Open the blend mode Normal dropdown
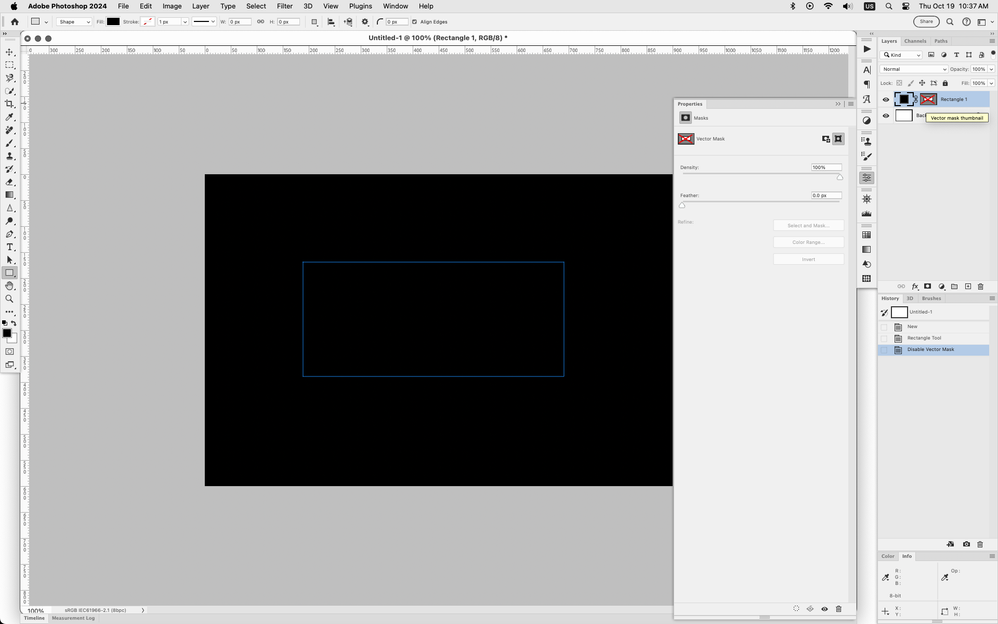This screenshot has width=998, height=624. (x=914, y=69)
